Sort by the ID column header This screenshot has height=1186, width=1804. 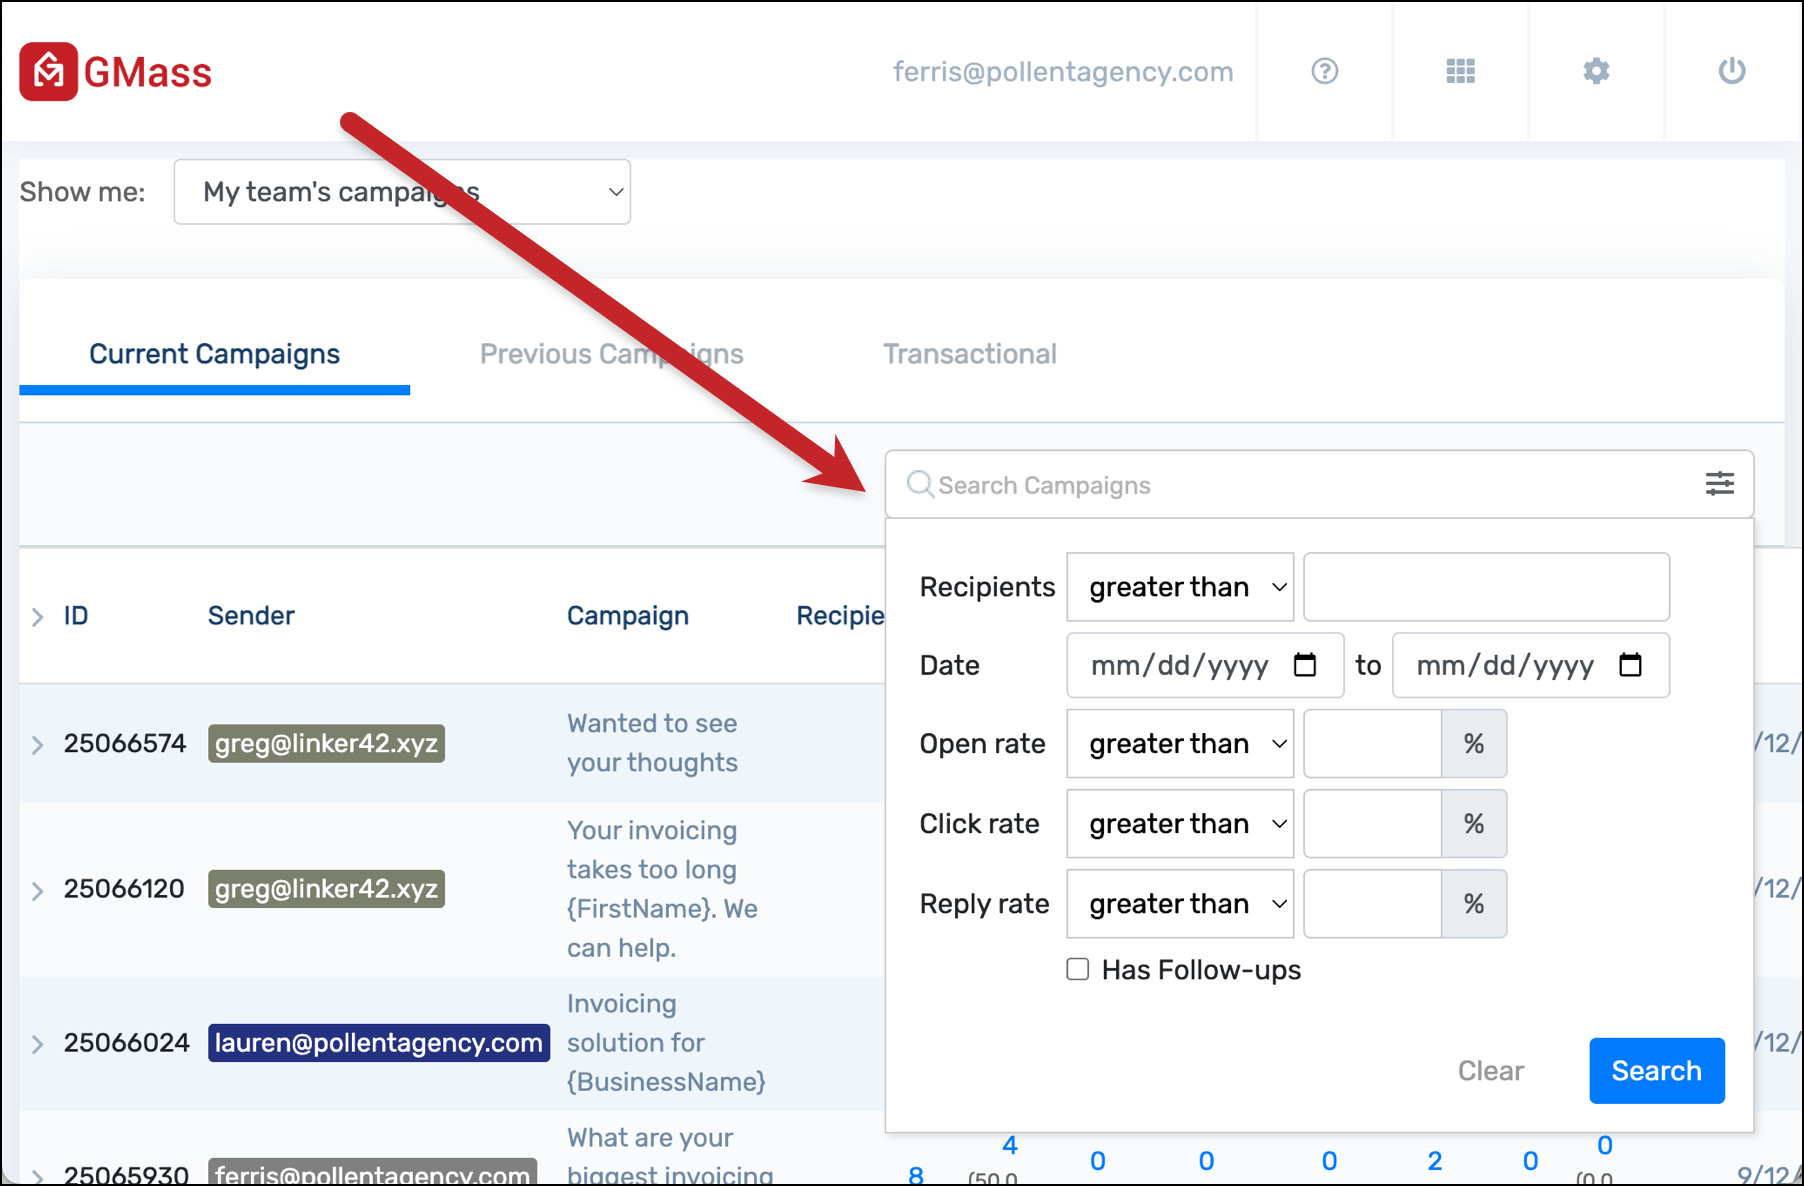(76, 615)
